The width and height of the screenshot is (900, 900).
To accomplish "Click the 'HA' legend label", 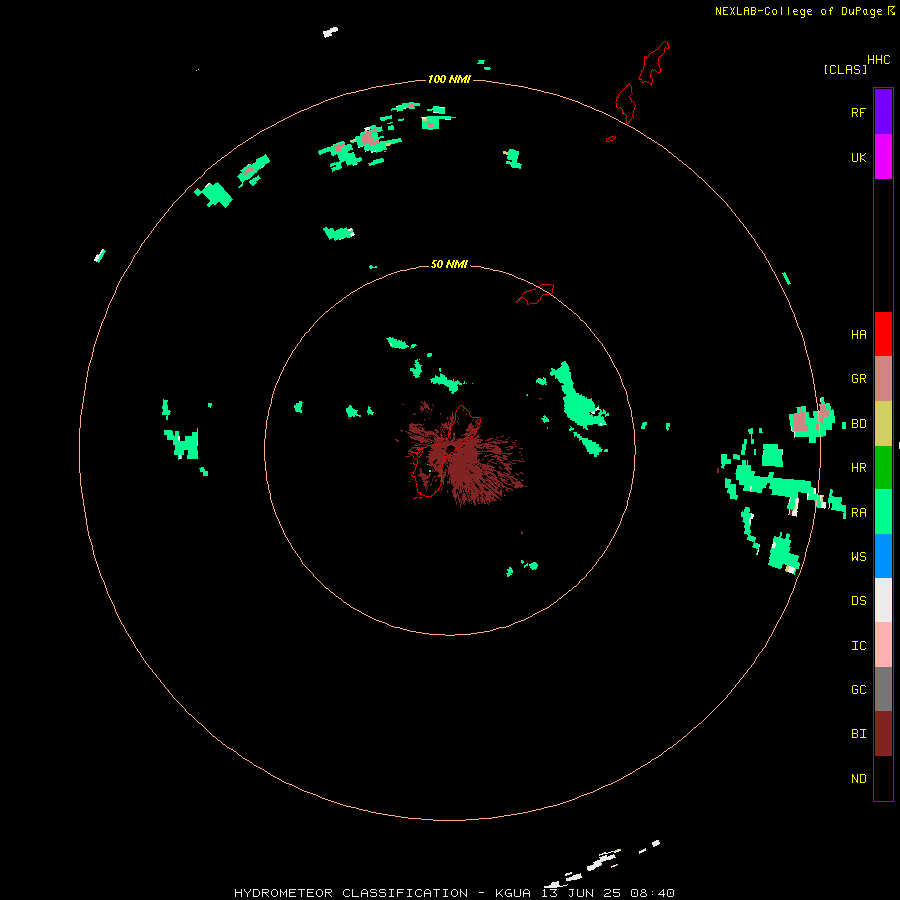I will [x=858, y=335].
